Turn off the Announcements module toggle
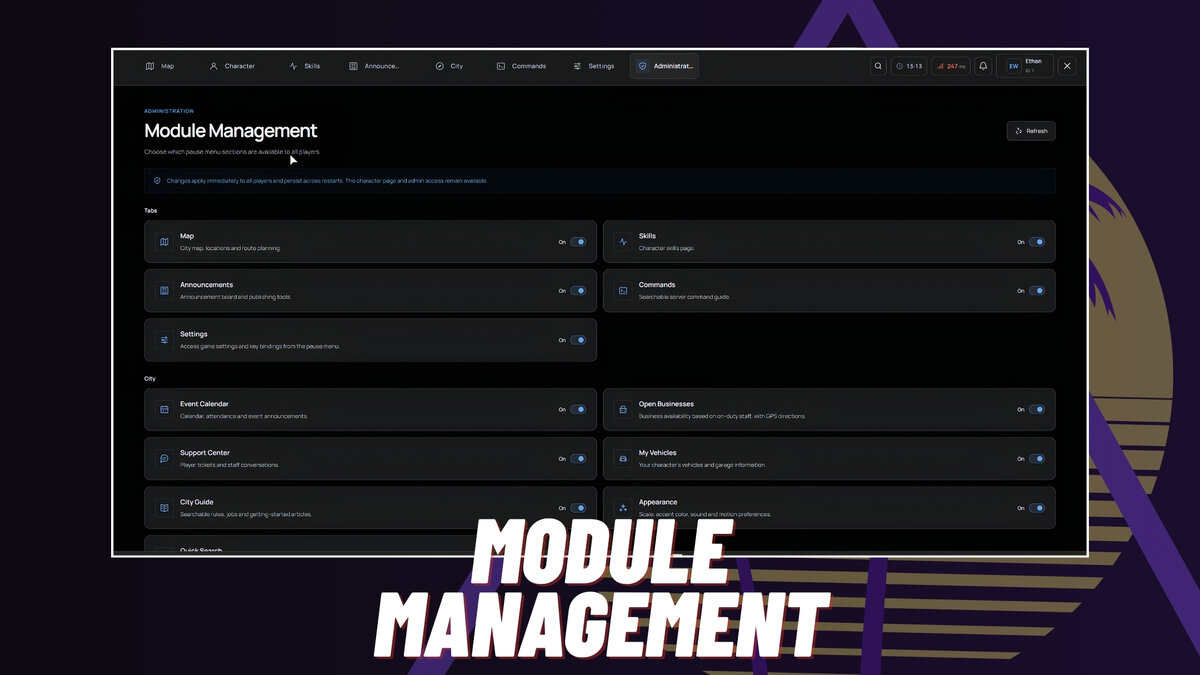This screenshot has height=675, width=1200. click(578, 291)
